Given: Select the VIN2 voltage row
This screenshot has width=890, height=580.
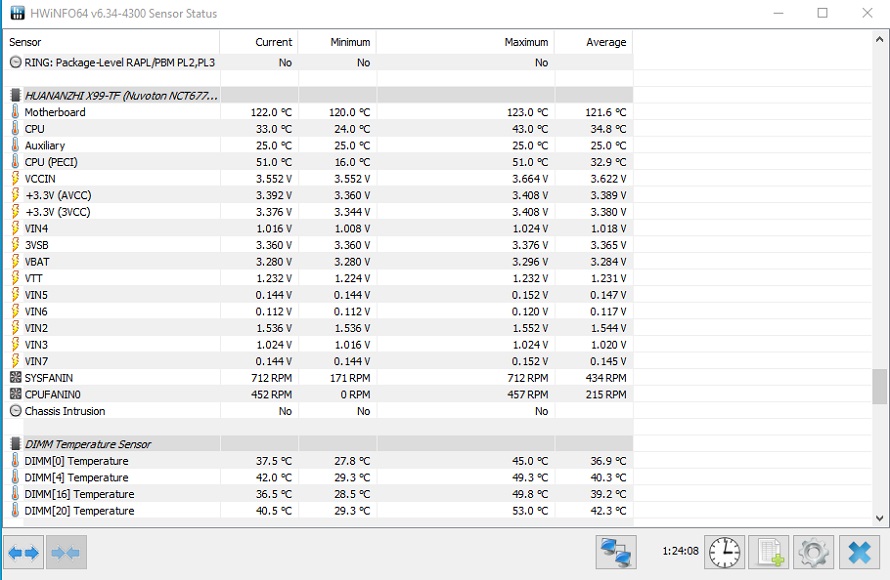Looking at the screenshot, I should click(x=318, y=327).
